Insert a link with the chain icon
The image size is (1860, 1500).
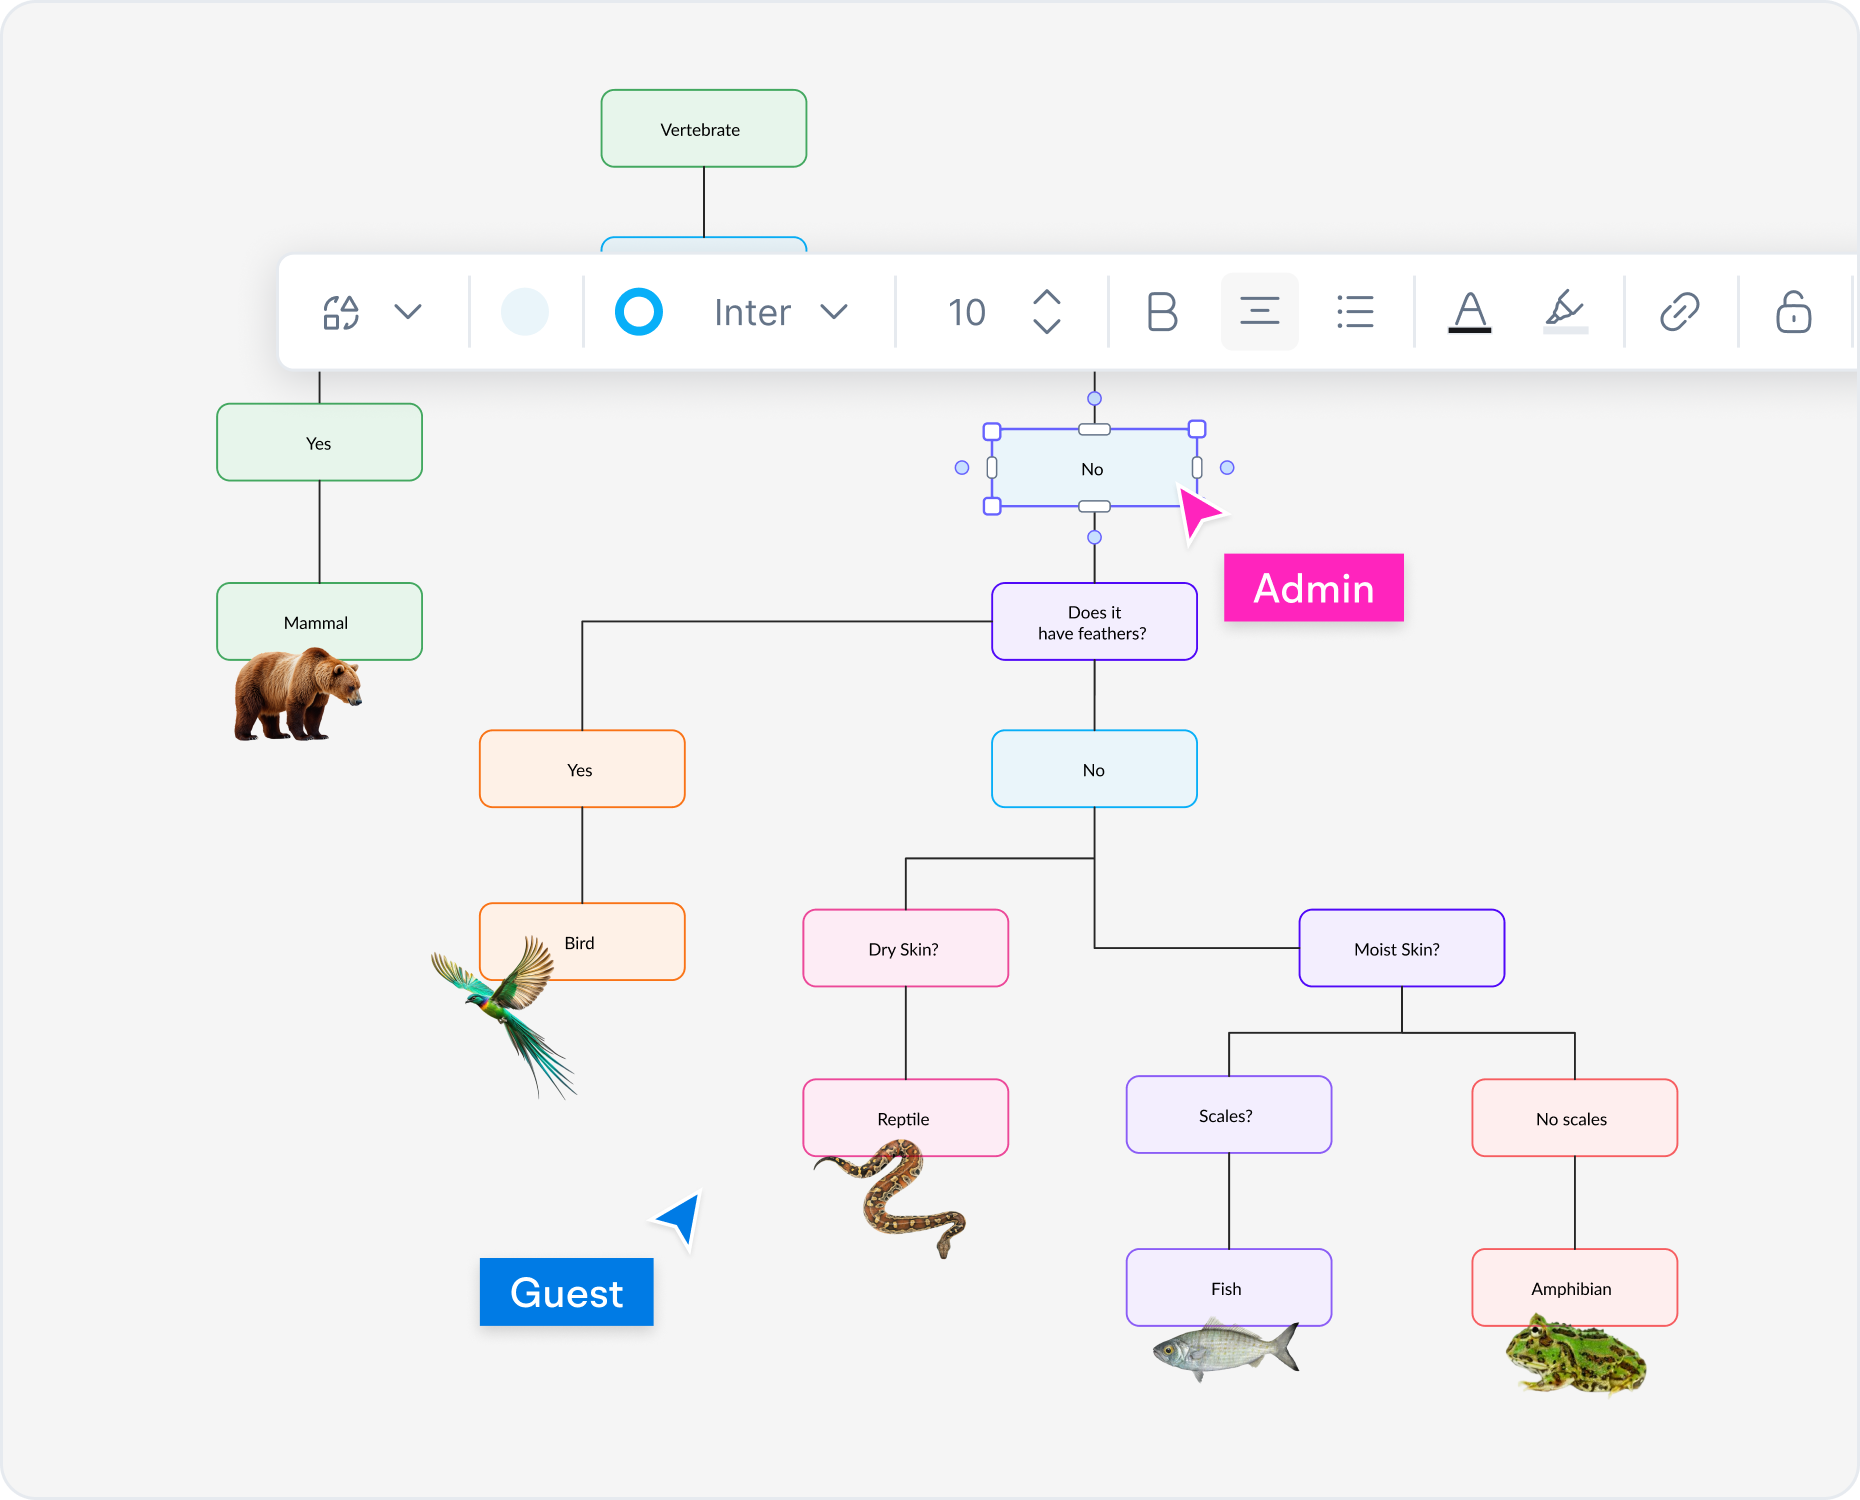click(x=1680, y=312)
